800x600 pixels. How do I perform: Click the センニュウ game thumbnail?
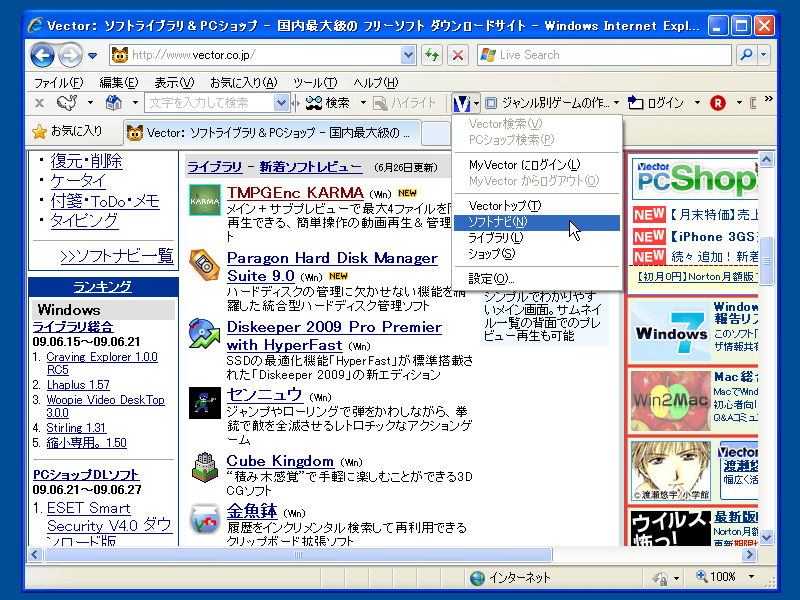tap(205, 403)
